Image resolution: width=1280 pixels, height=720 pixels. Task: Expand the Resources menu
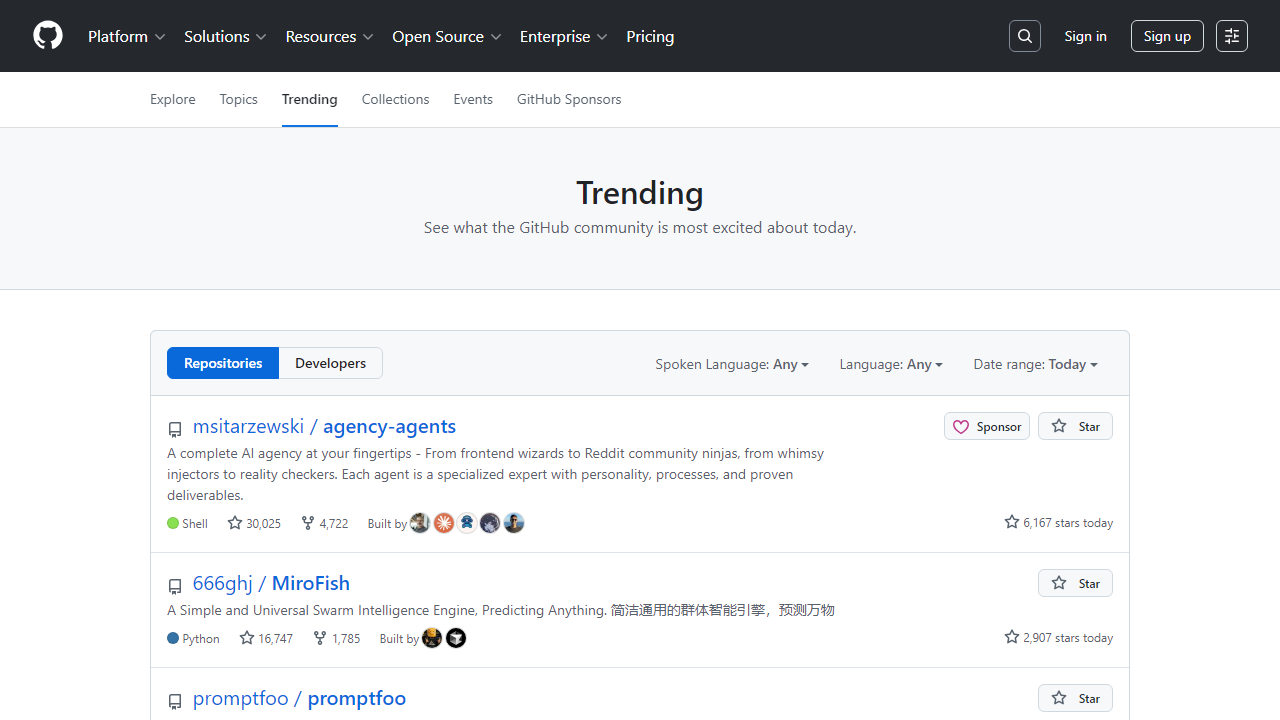pyautogui.click(x=330, y=36)
